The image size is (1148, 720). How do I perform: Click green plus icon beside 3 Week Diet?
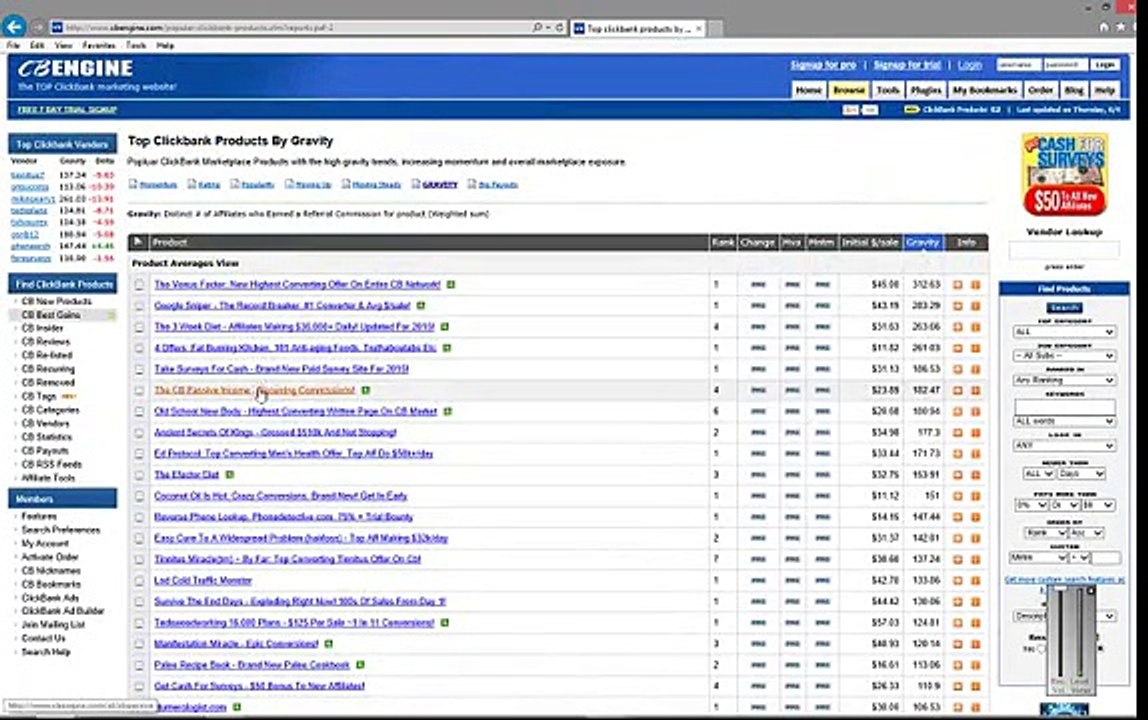(x=444, y=327)
